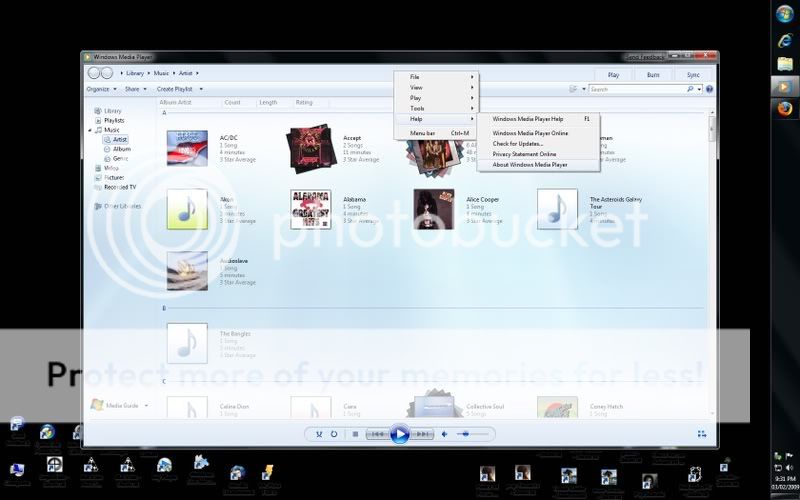Select Album under Music

[x=117, y=149]
